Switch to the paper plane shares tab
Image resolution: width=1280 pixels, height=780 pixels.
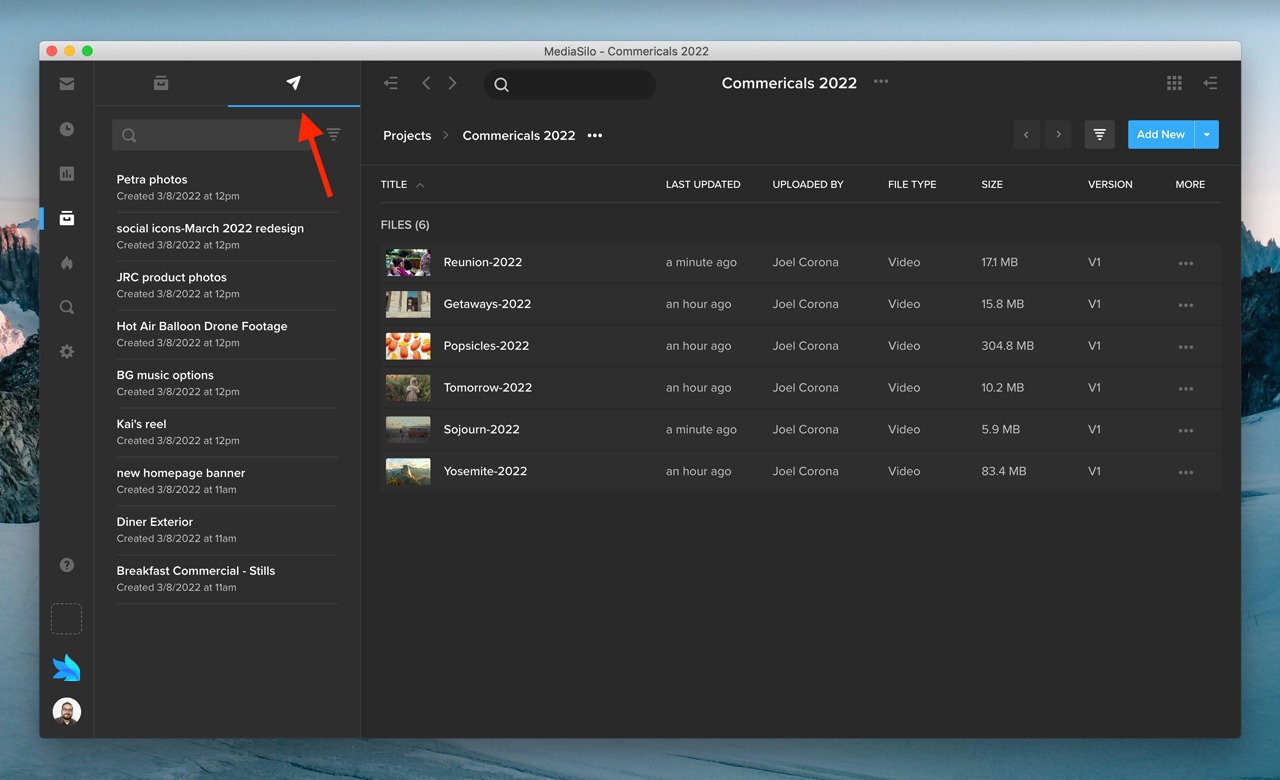294,83
